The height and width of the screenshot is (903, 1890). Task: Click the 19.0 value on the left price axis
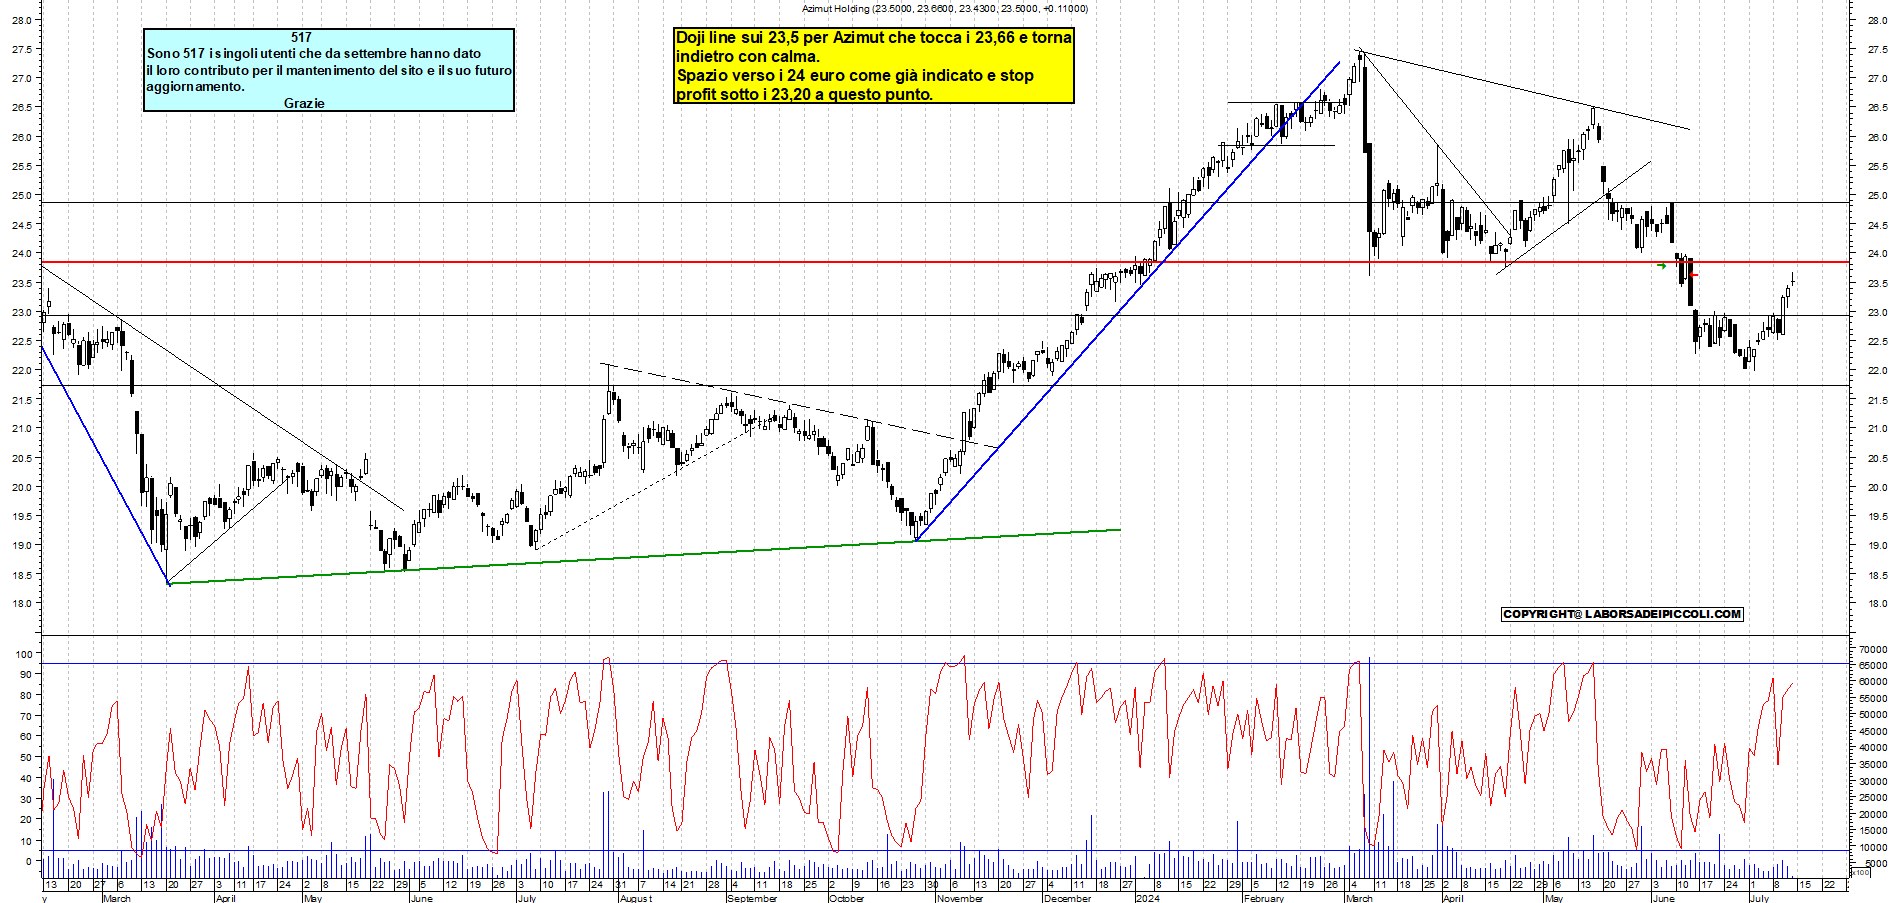(21, 546)
